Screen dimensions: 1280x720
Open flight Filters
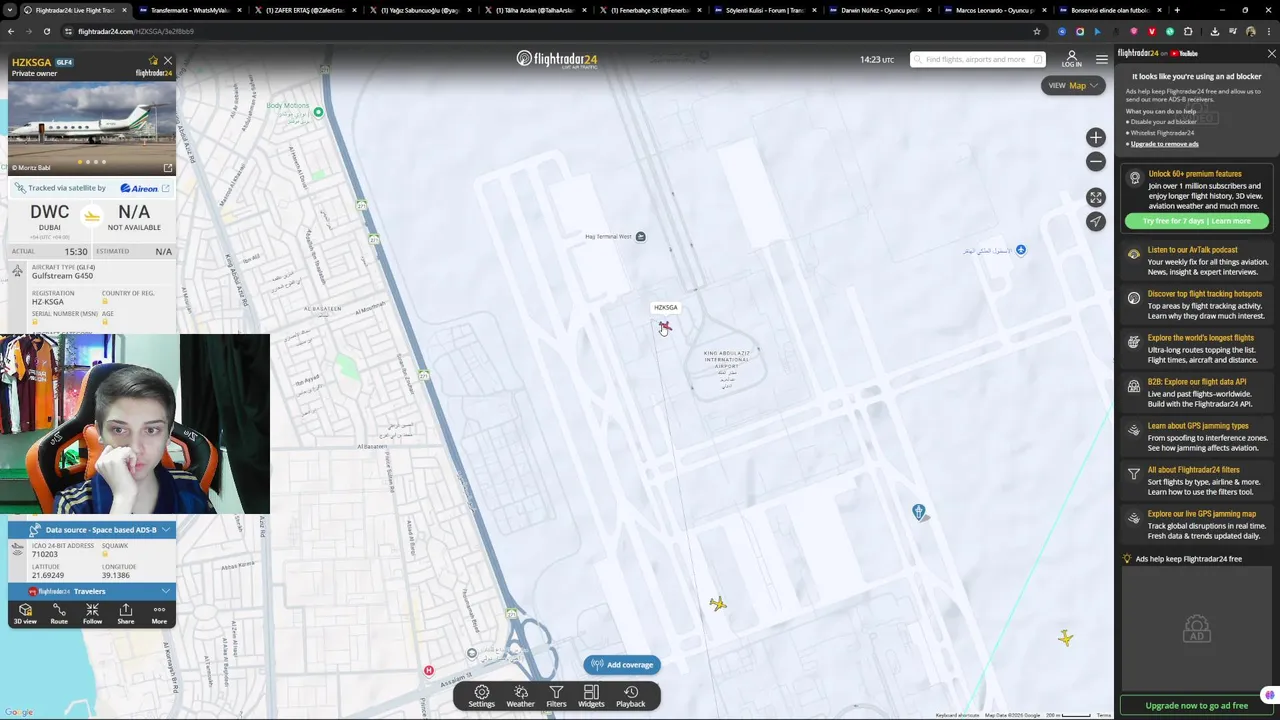[556, 696]
